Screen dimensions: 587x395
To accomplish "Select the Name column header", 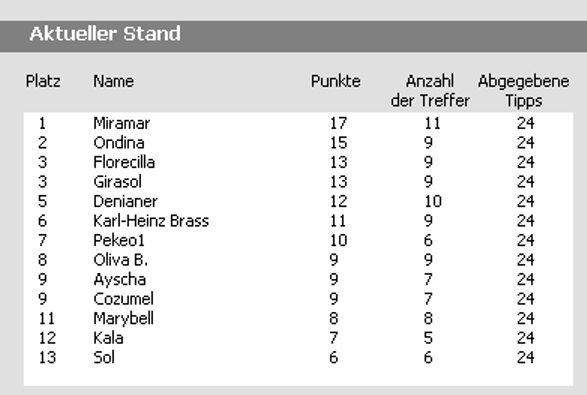I will click(x=113, y=81).
